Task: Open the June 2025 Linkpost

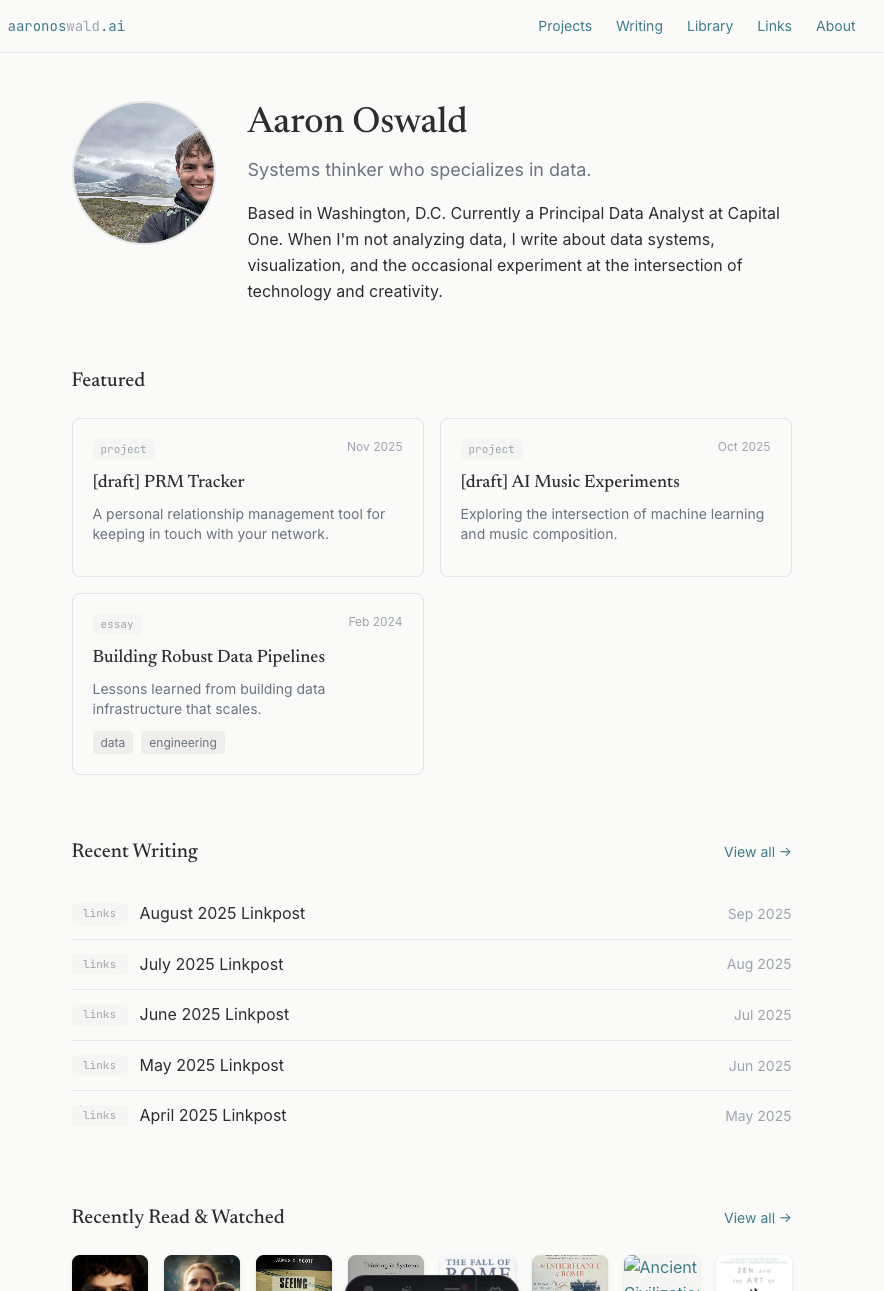Action: tap(214, 1015)
